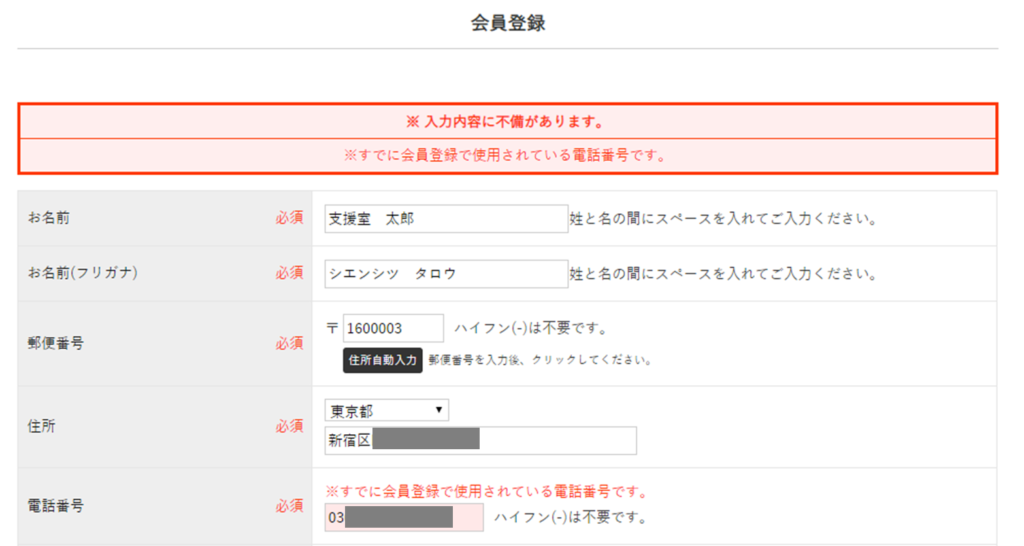The image size is (1024, 546).
Task: Click the お名前 row label
Action: tap(49, 217)
